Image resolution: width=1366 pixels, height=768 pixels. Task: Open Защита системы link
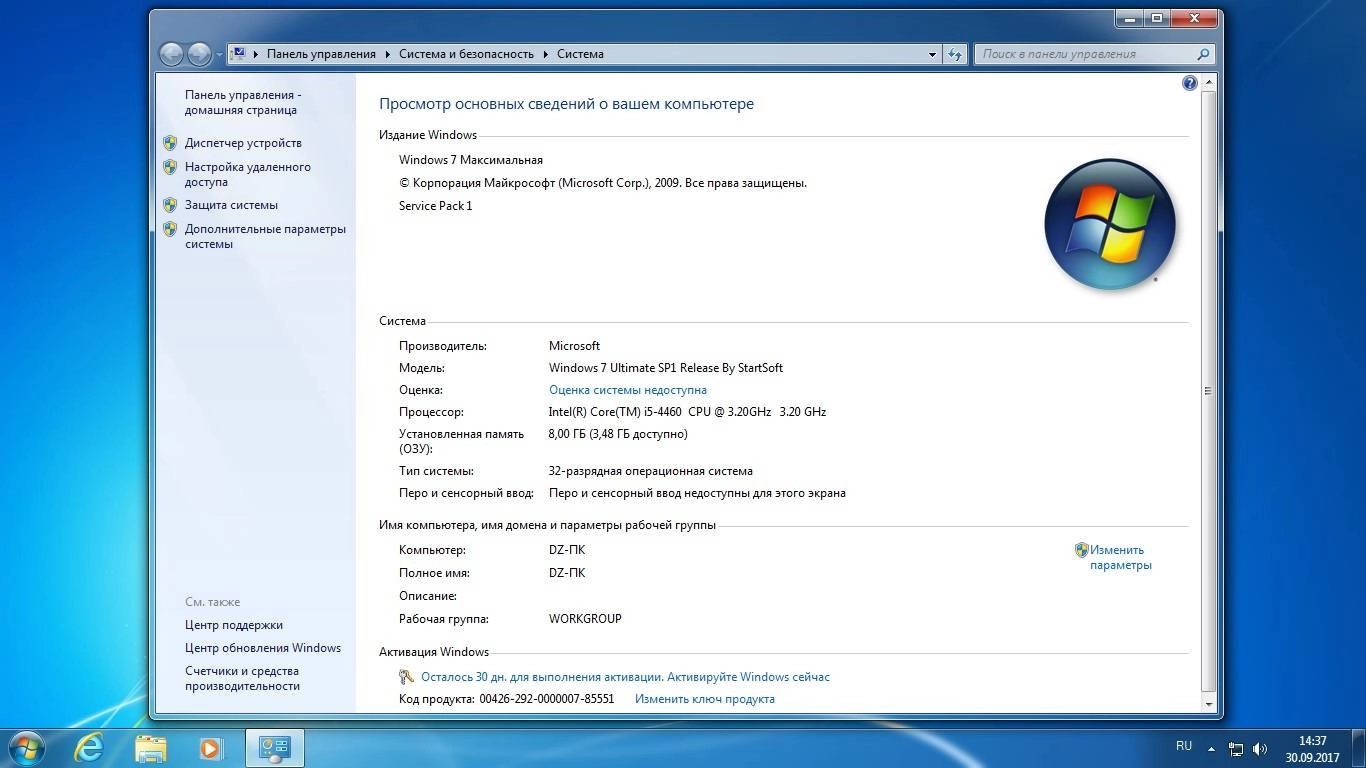coord(231,205)
